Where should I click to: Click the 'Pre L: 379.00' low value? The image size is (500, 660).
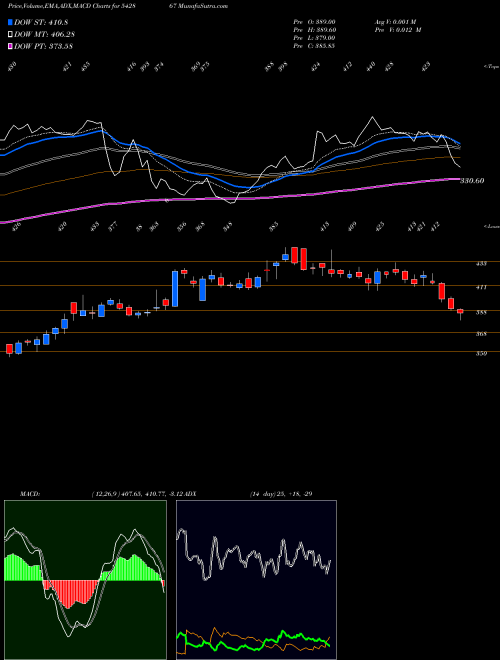(x=314, y=38)
